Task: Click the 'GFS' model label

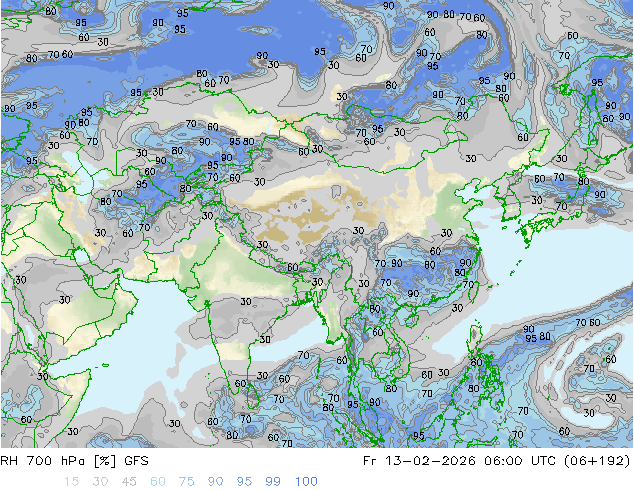Action: coord(136,461)
